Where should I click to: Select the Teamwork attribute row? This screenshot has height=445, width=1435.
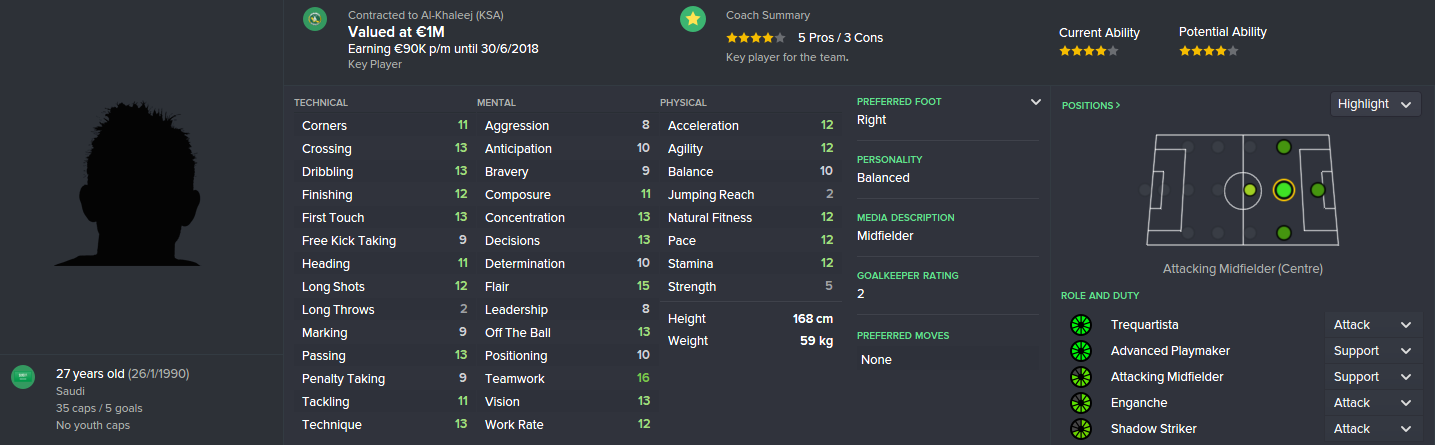[566, 379]
